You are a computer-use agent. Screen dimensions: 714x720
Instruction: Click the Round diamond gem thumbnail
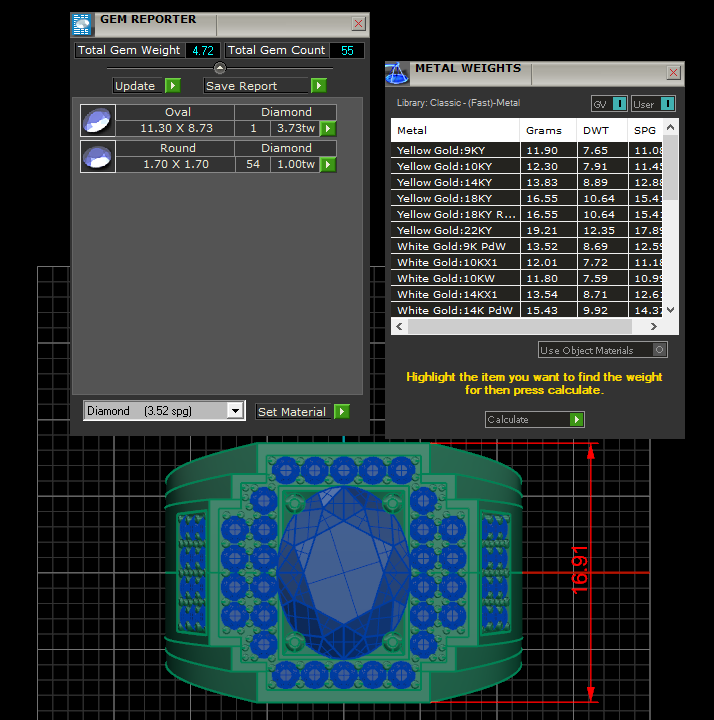(x=97, y=156)
